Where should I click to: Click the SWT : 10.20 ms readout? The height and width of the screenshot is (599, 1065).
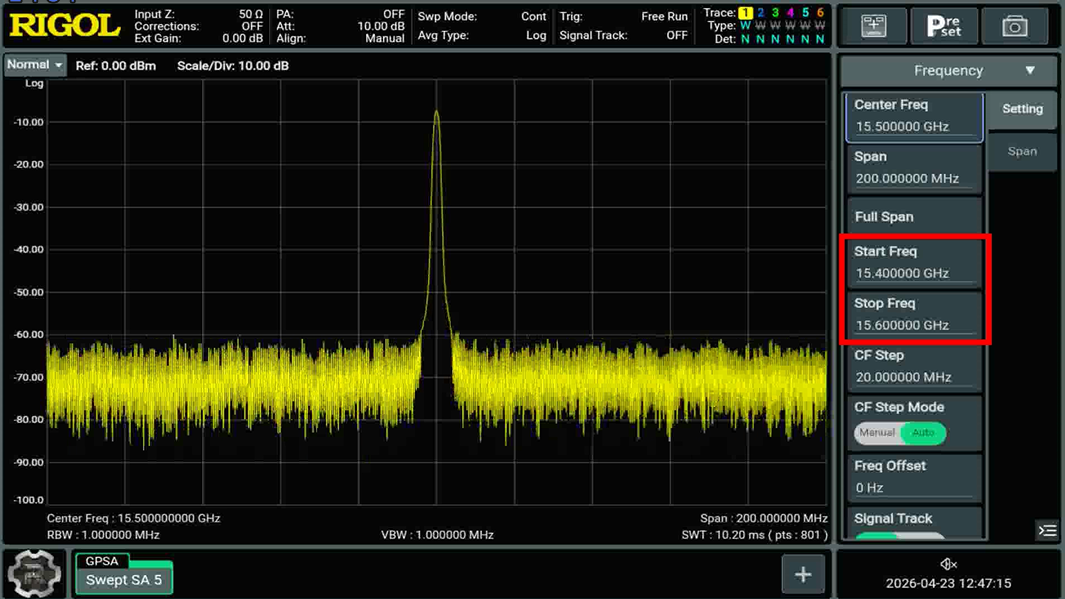coord(755,535)
